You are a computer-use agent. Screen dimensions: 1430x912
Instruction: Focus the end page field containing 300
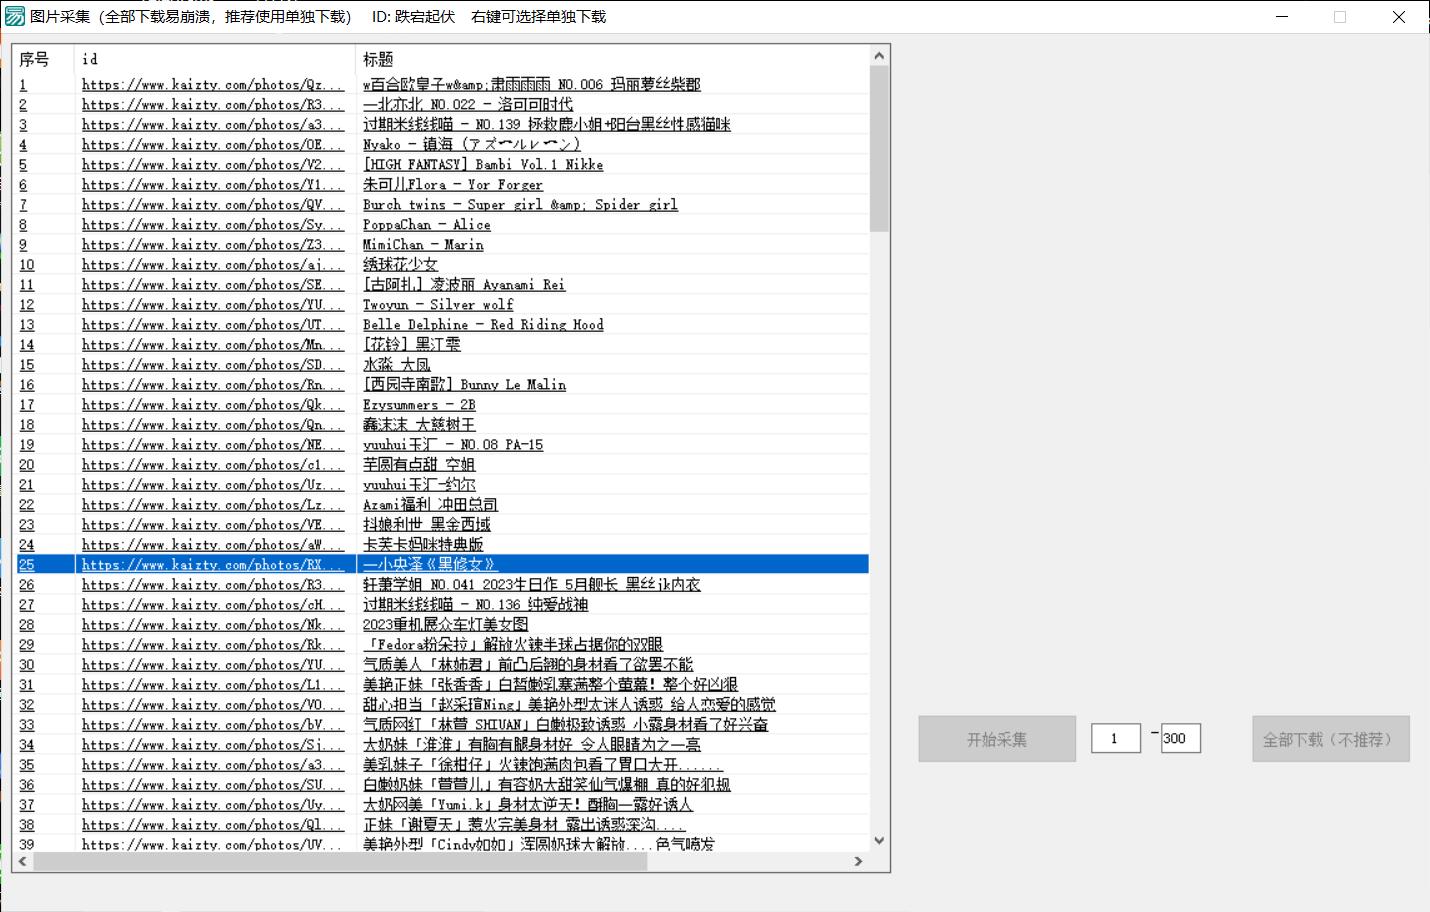click(x=1180, y=739)
